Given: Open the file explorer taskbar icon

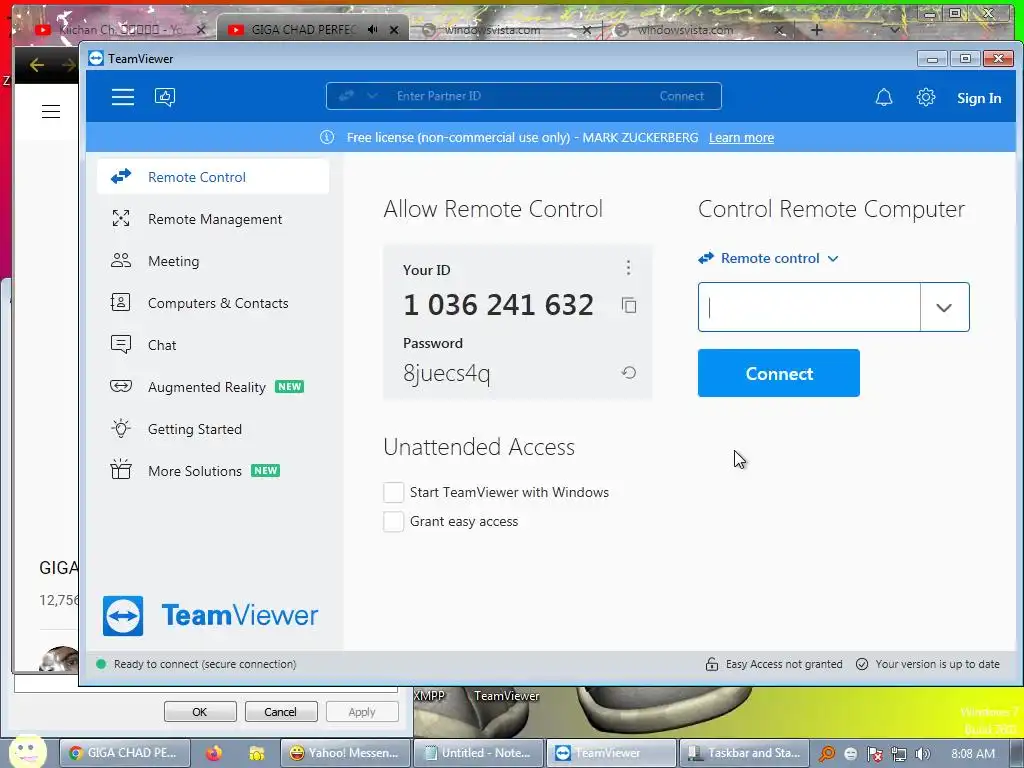Looking at the screenshot, I should pos(256,753).
